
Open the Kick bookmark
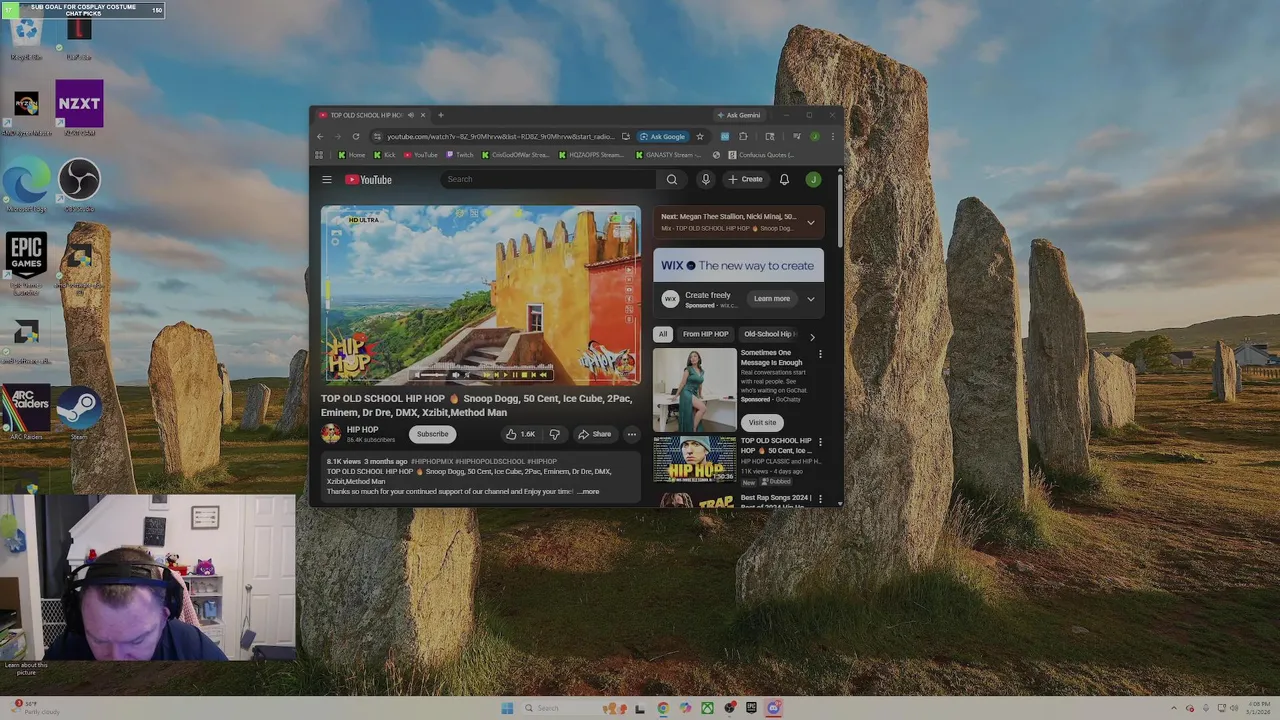tap(384, 155)
